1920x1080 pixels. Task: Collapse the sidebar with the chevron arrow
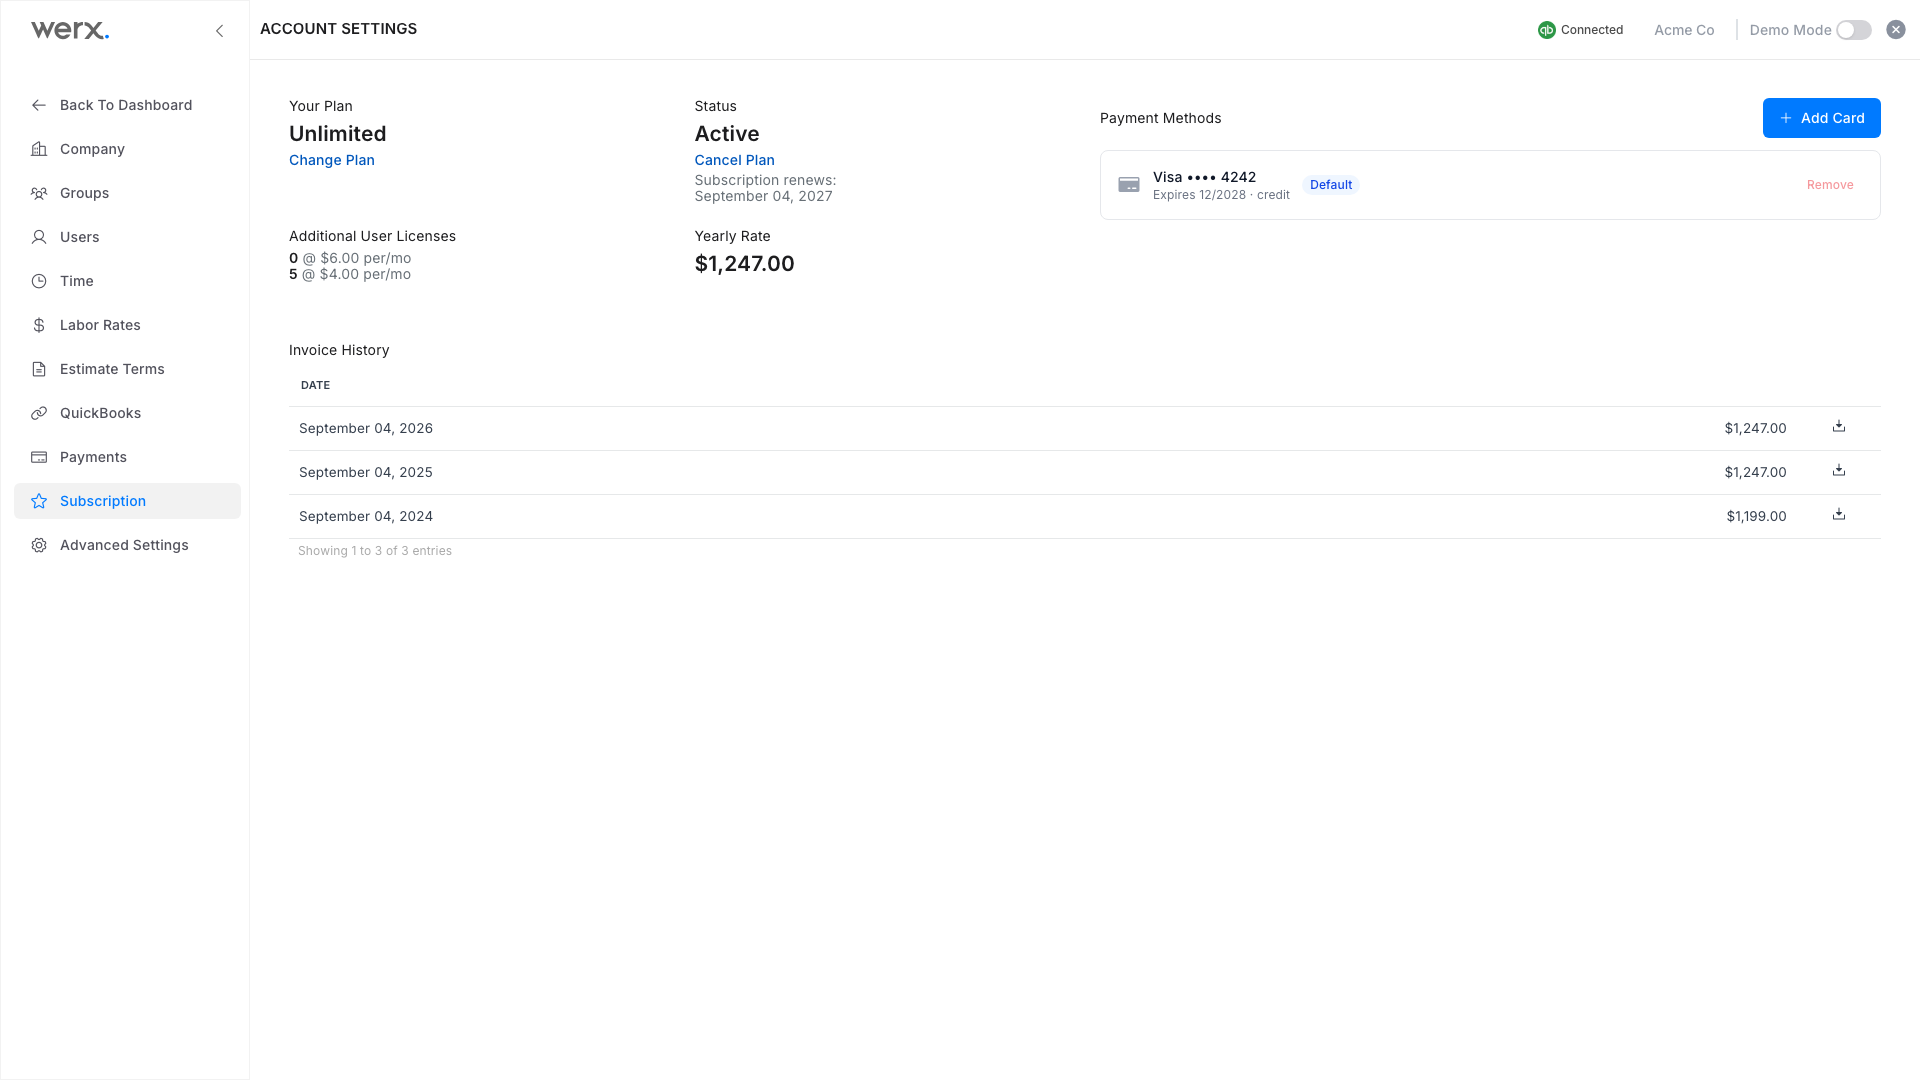[220, 31]
